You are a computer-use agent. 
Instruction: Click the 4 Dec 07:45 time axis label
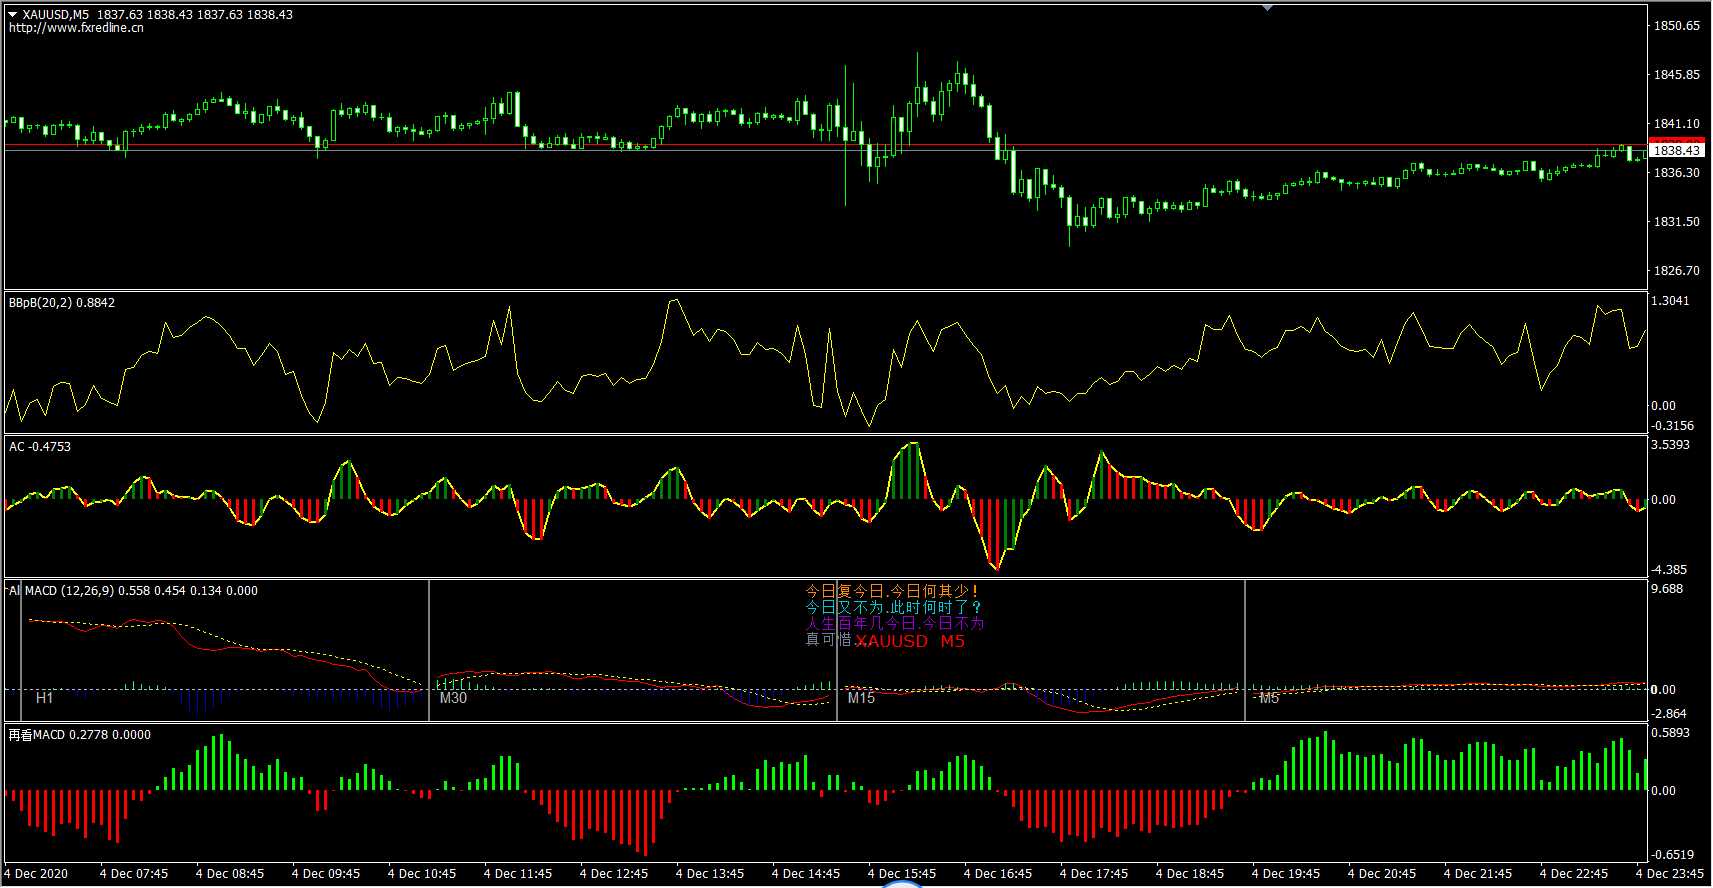coord(134,874)
